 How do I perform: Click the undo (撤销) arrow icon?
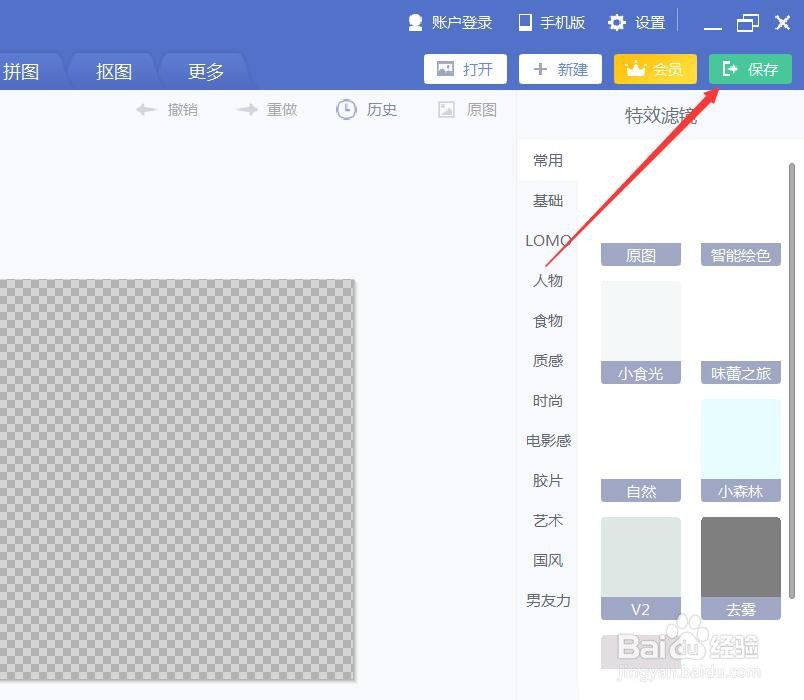[x=148, y=110]
